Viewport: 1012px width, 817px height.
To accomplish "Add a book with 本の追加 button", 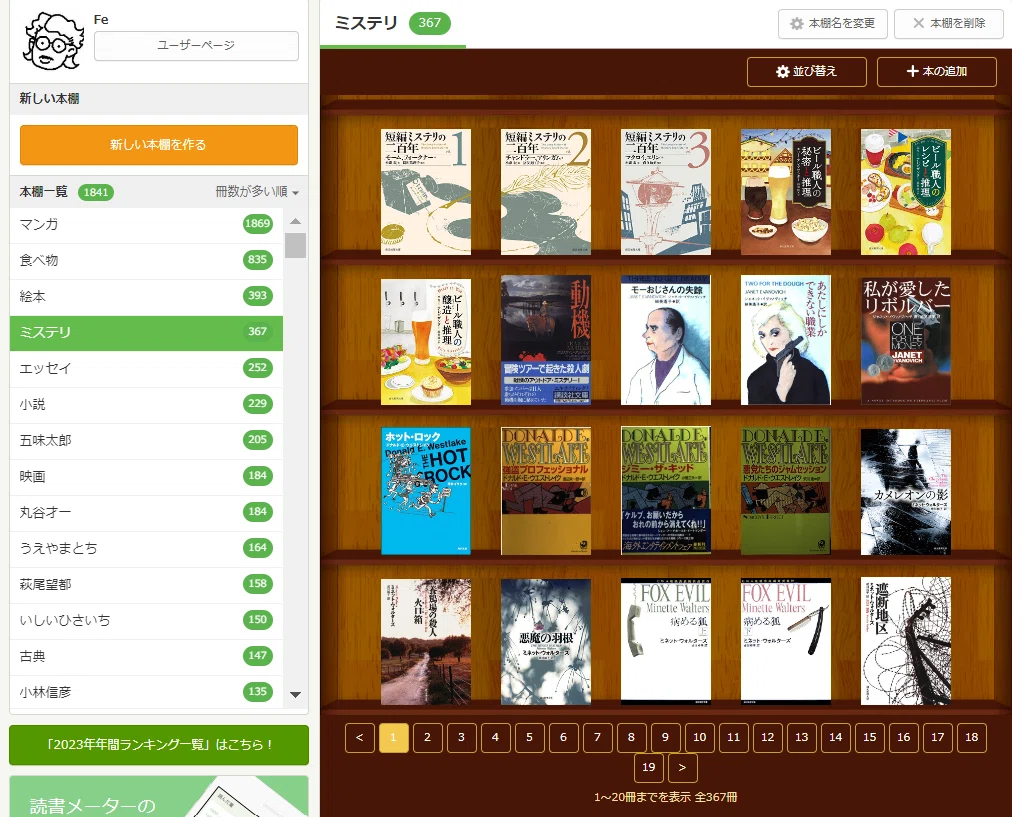I will tap(936, 72).
